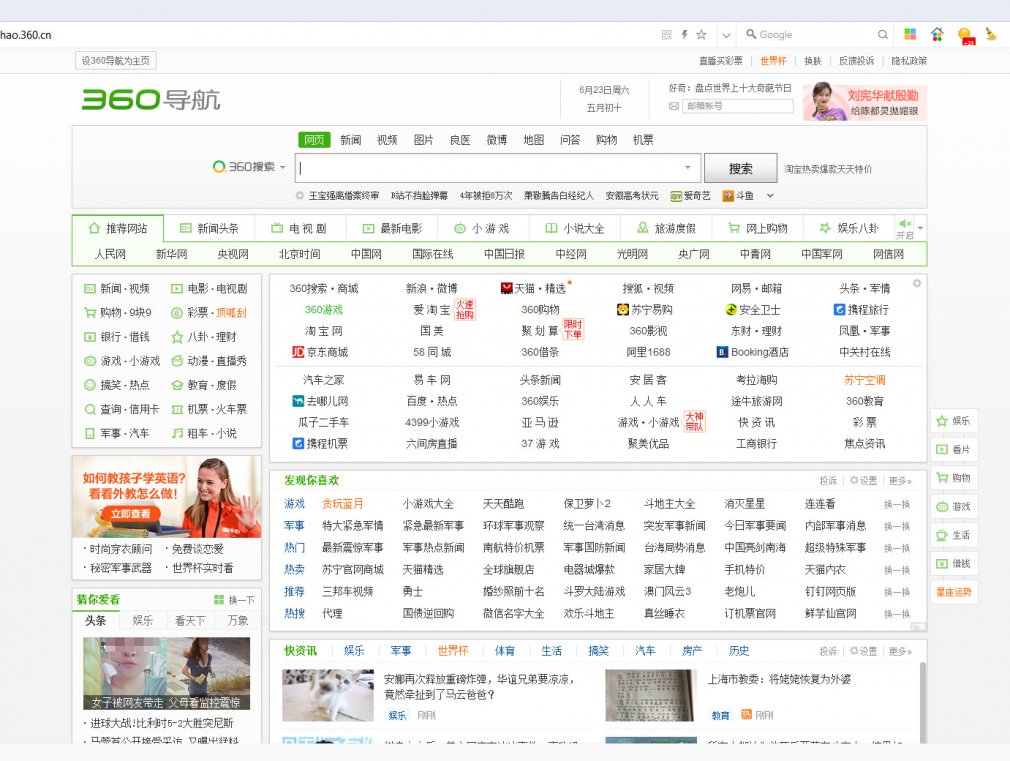Open floating sidebar 购物 cart shortcut
The height and width of the screenshot is (761, 1010).
point(954,478)
